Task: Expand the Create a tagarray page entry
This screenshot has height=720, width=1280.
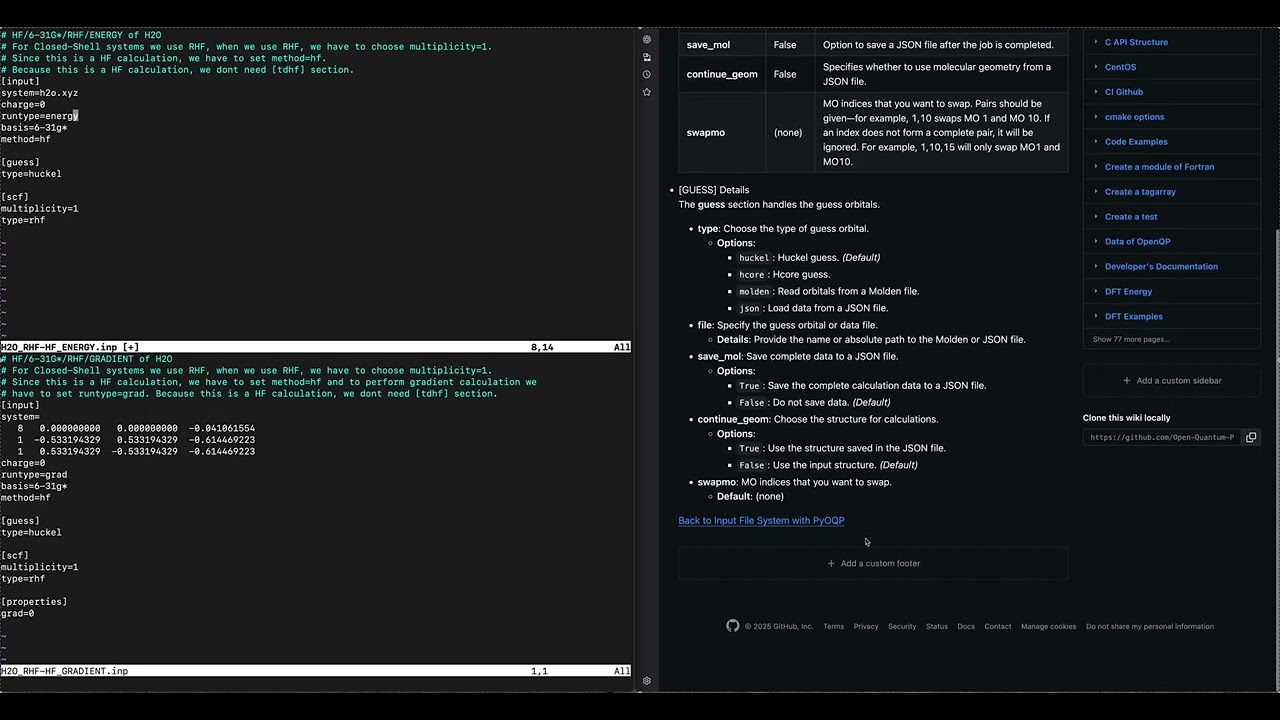Action: pyautogui.click(x=1095, y=192)
